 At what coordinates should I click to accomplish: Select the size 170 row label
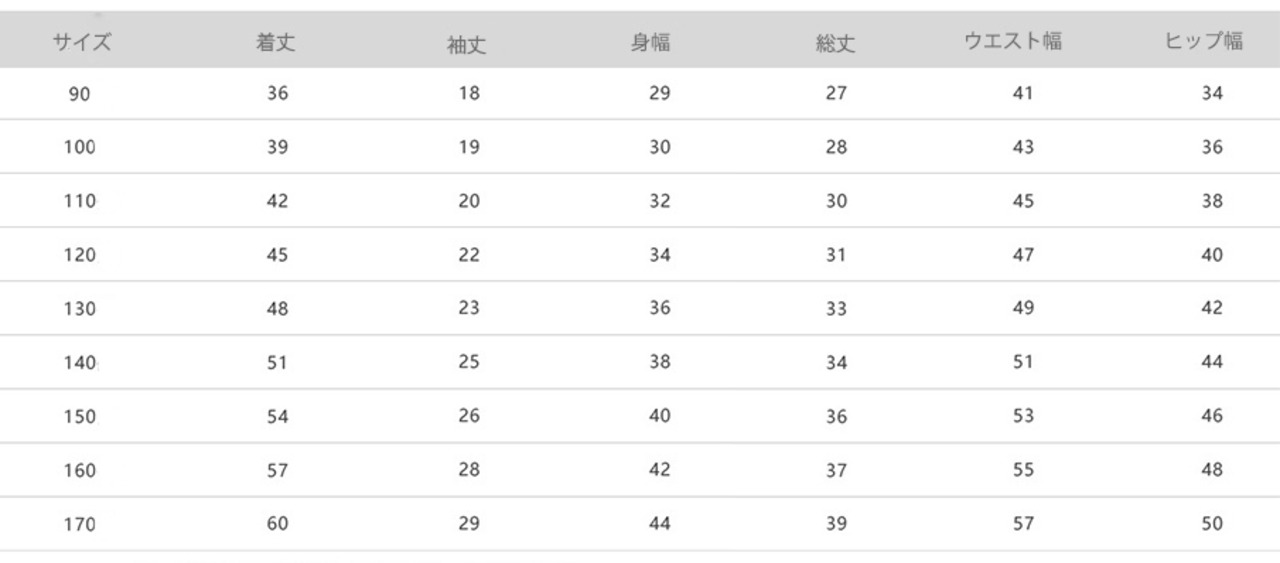pos(80,525)
